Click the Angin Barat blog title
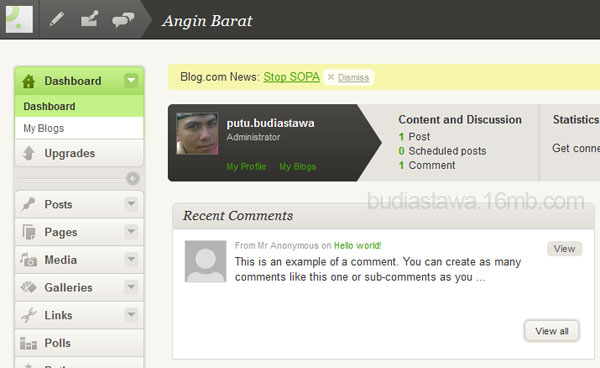600x368 pixels. 207,21
